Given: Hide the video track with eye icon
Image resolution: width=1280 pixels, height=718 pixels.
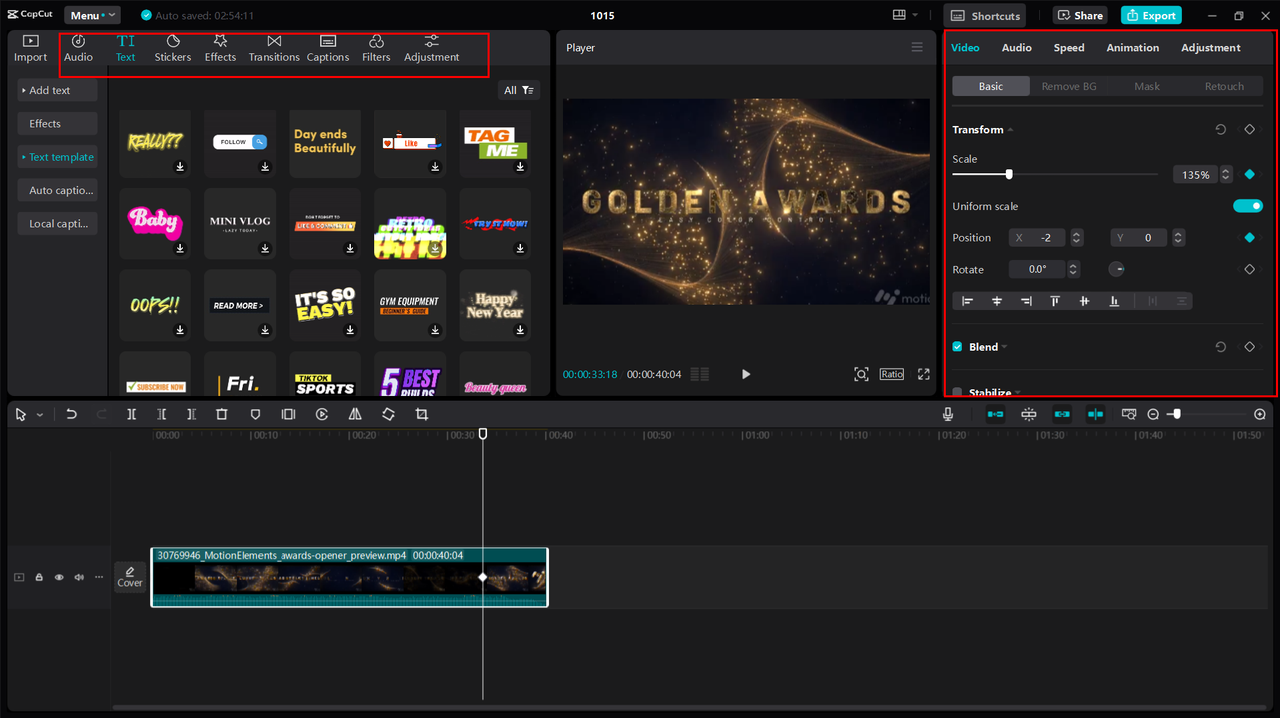Looking at the screenshot, I should tap(59, 577).
